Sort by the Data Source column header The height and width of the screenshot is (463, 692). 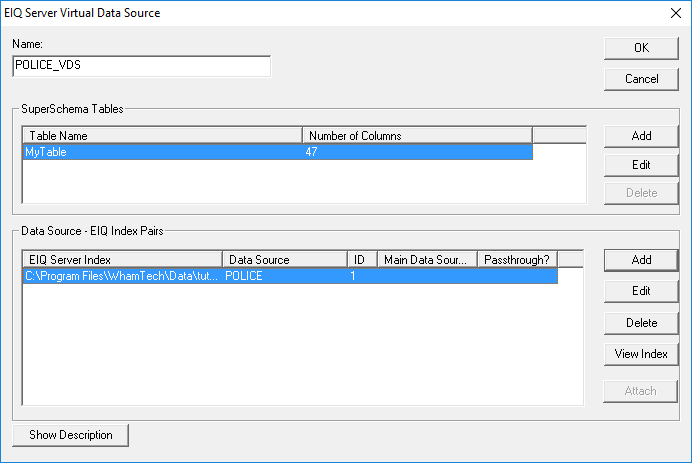(285, 260)
